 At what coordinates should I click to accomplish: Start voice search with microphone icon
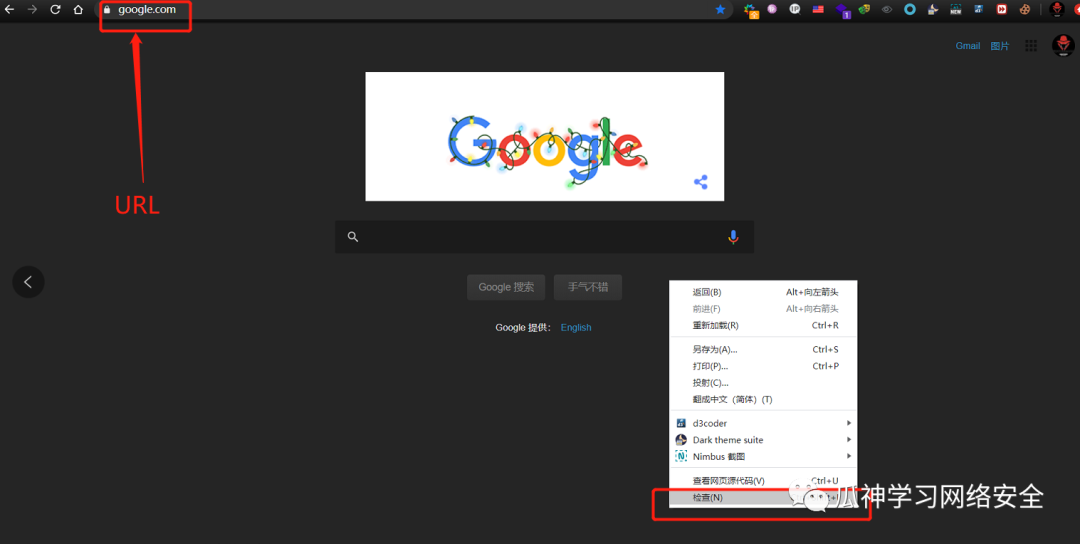coord(733,237)
